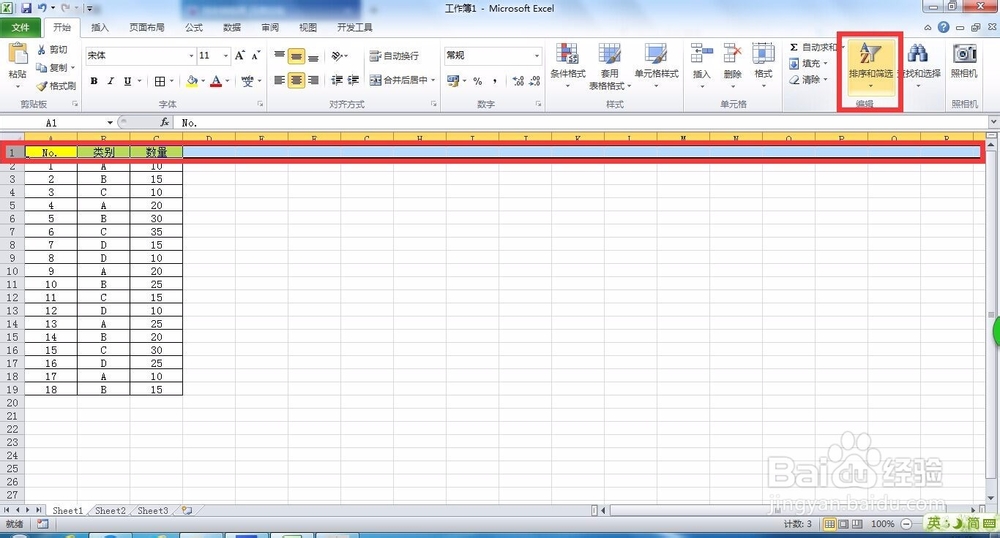Increase indent in alignment group
Image resolution: width=1000 pixels, height=538 pixels.
tap(353, 80)
